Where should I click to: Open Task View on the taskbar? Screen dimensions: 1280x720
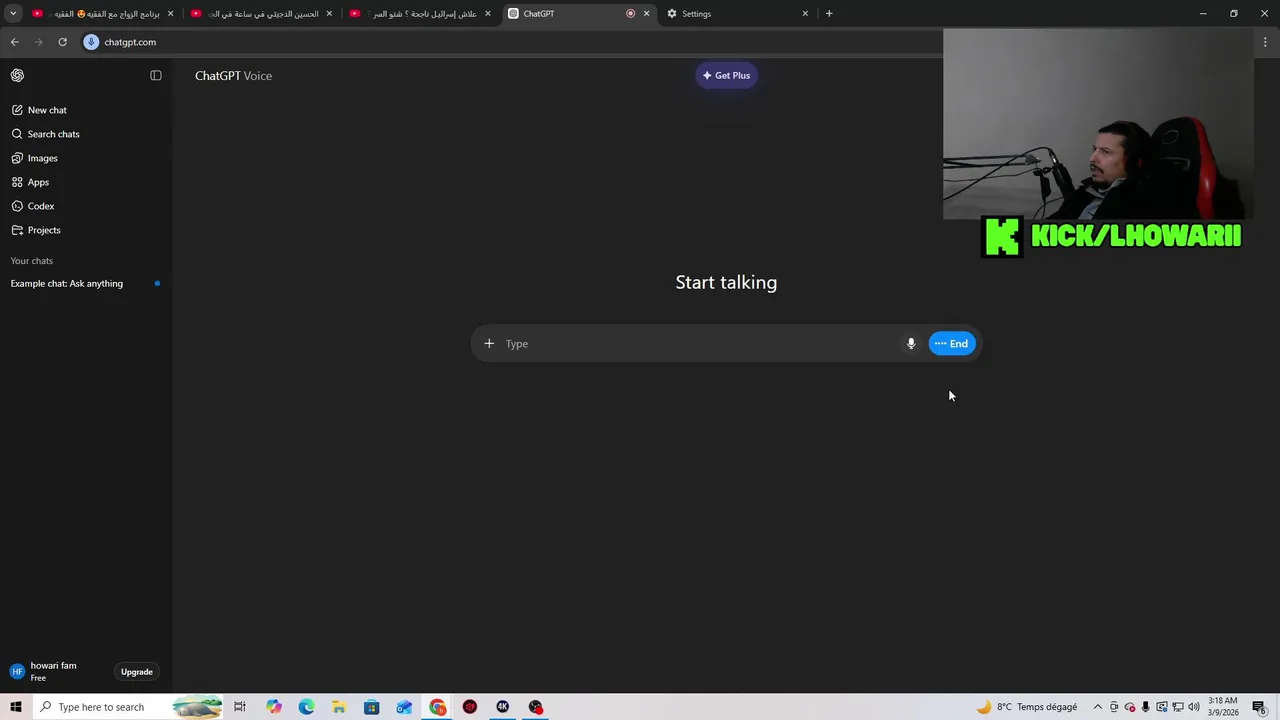[240, 707]
